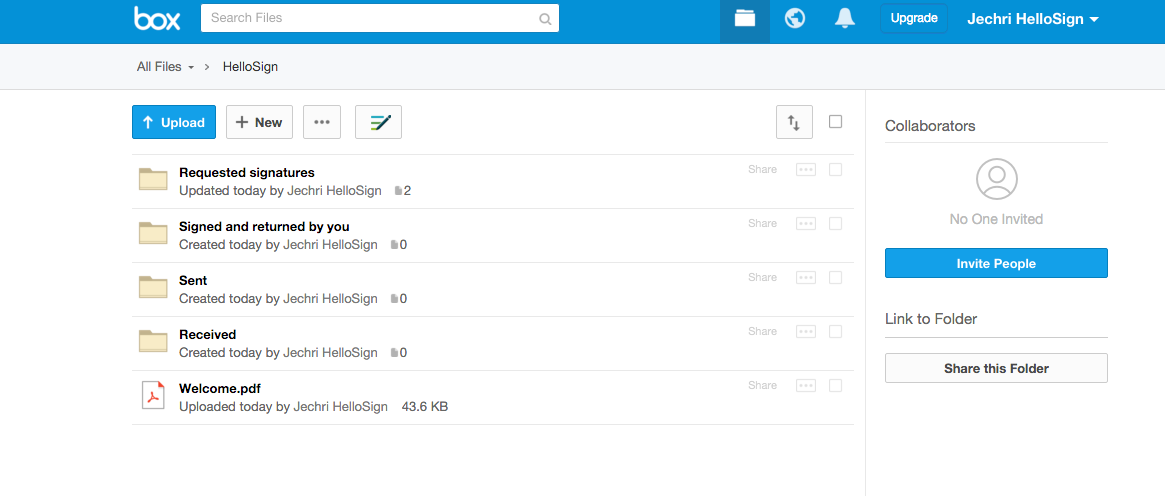Click the Collaborators heading
The image size is (1165, 496).
929,126
